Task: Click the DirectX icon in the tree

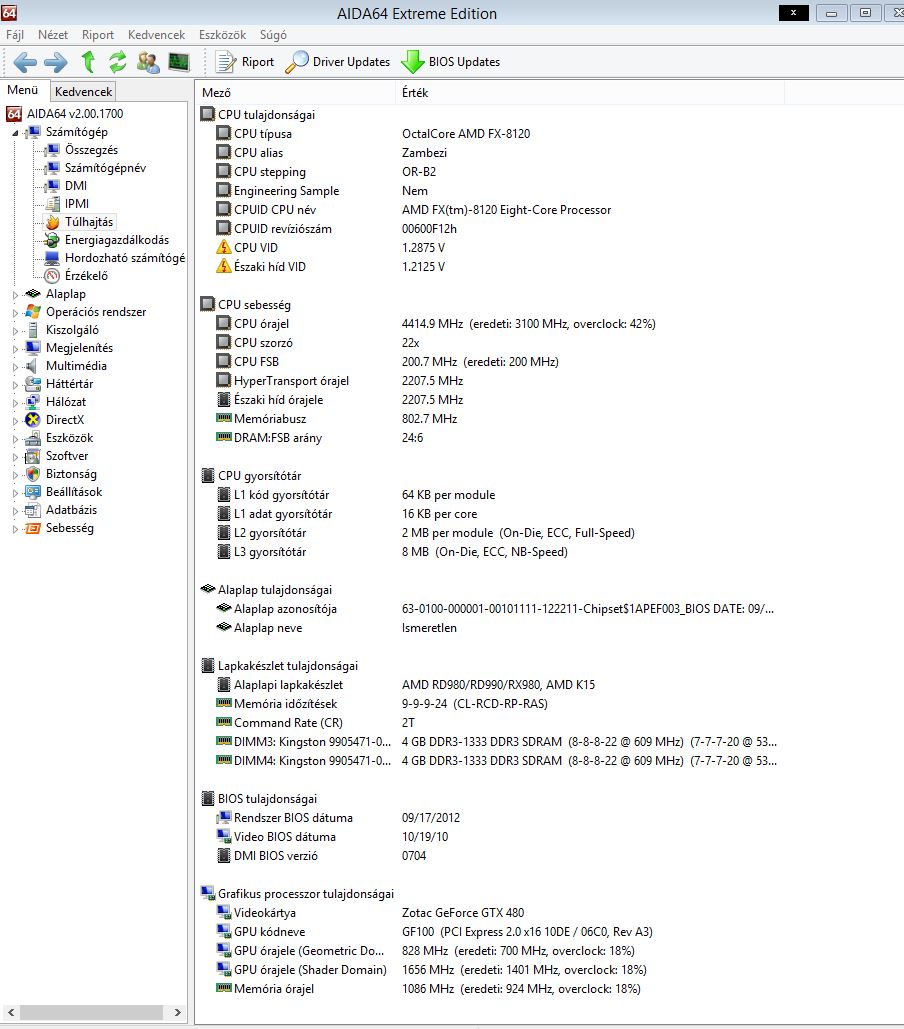Action: tap(33, 420)
